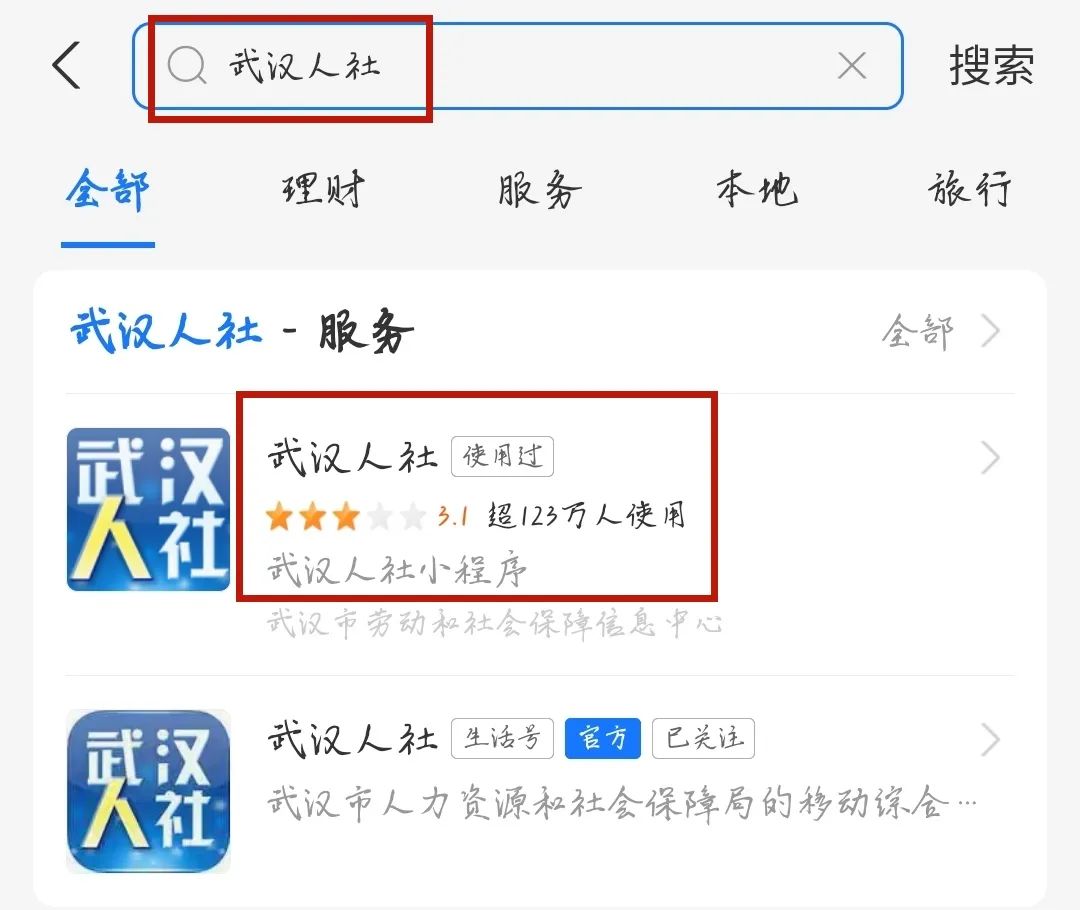
Task: Open the 理财 tab
Action: point(323,190)
